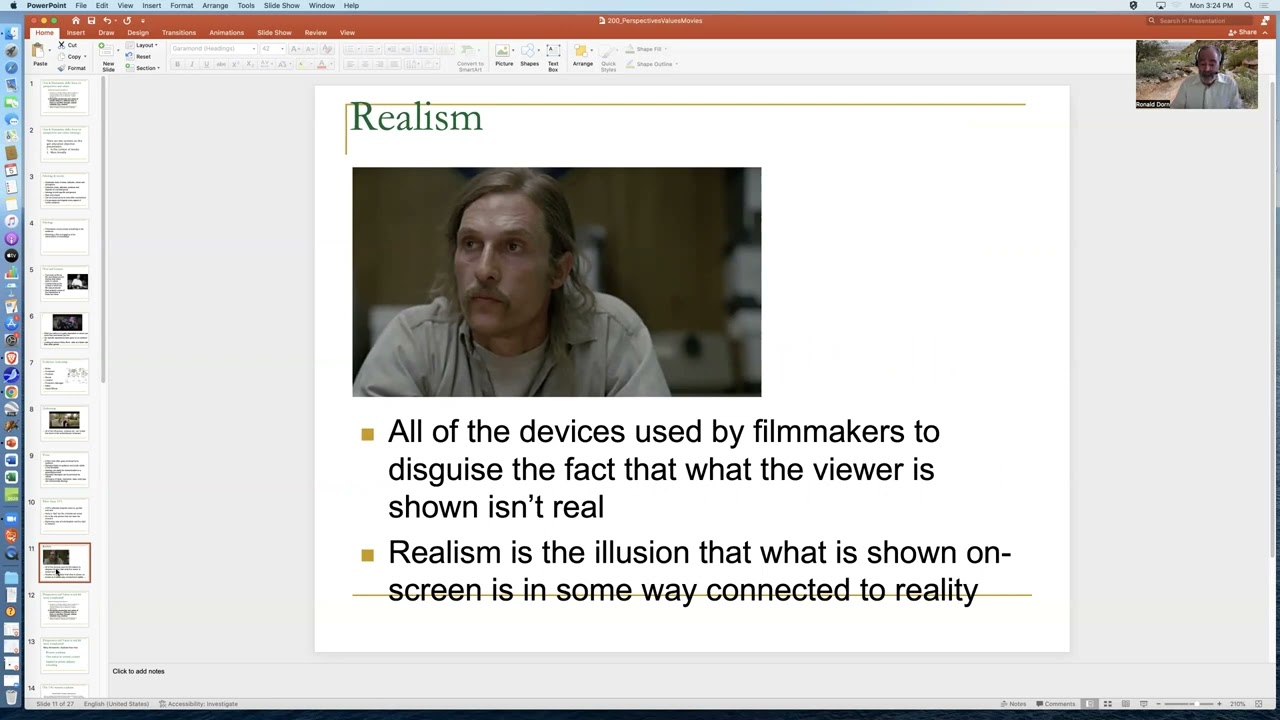Viewport: 1280px width, 720px height.
Task: Open the Trash in the Dock
Action: coord(11,698)
